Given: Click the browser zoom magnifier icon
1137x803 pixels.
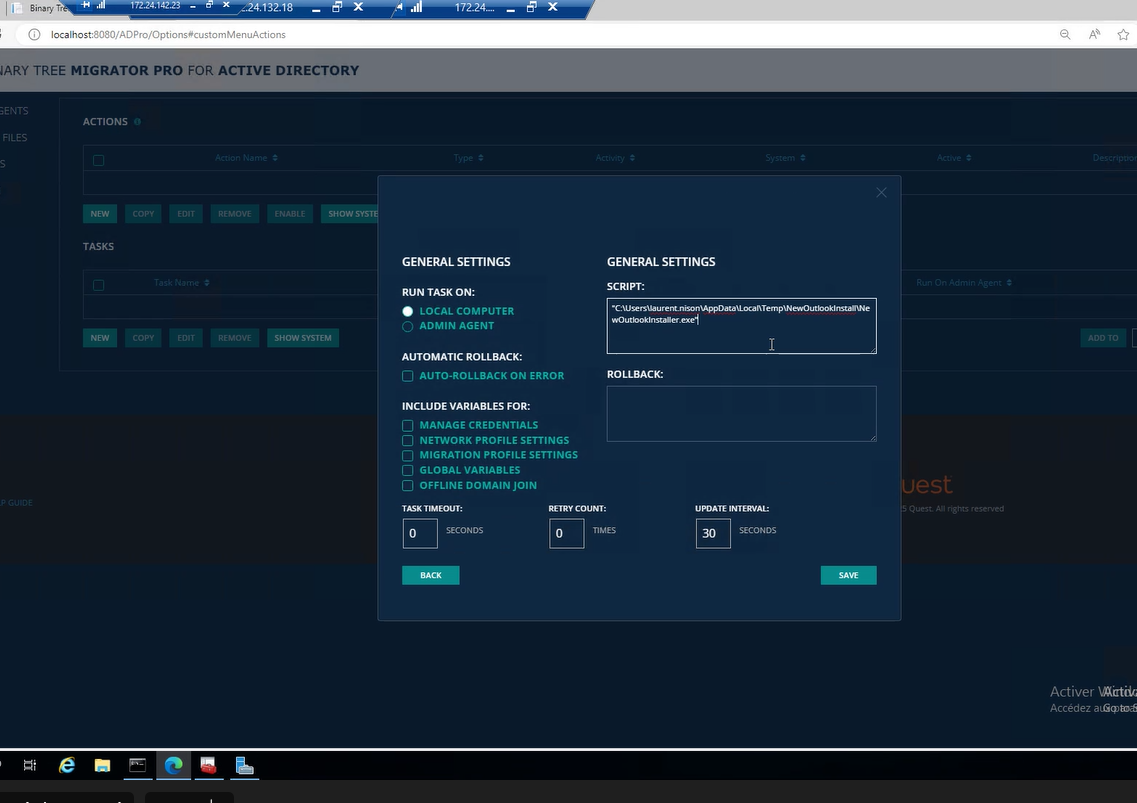Looking at the screenshot, I should [x=1064, y=34].
